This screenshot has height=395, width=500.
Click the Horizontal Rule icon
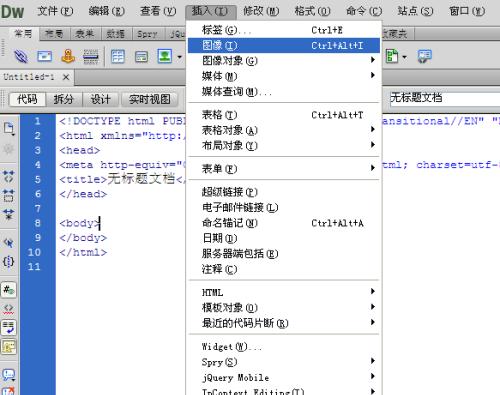(x=91, y=56)
